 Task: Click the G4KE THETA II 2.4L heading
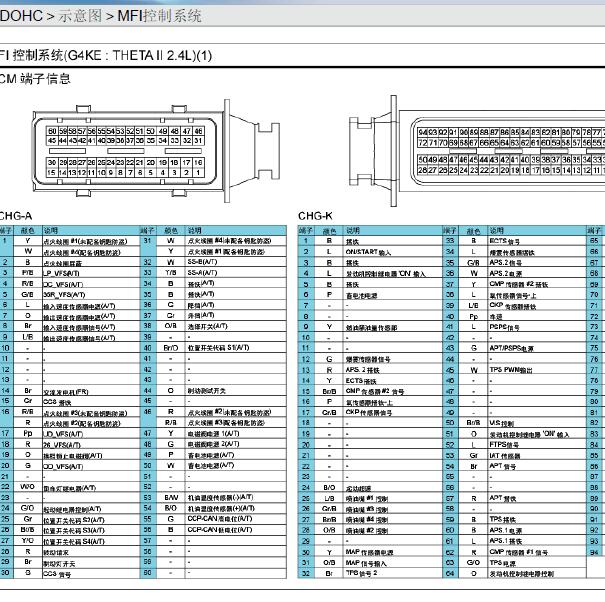pyautogui.click(x=106, y=56)
